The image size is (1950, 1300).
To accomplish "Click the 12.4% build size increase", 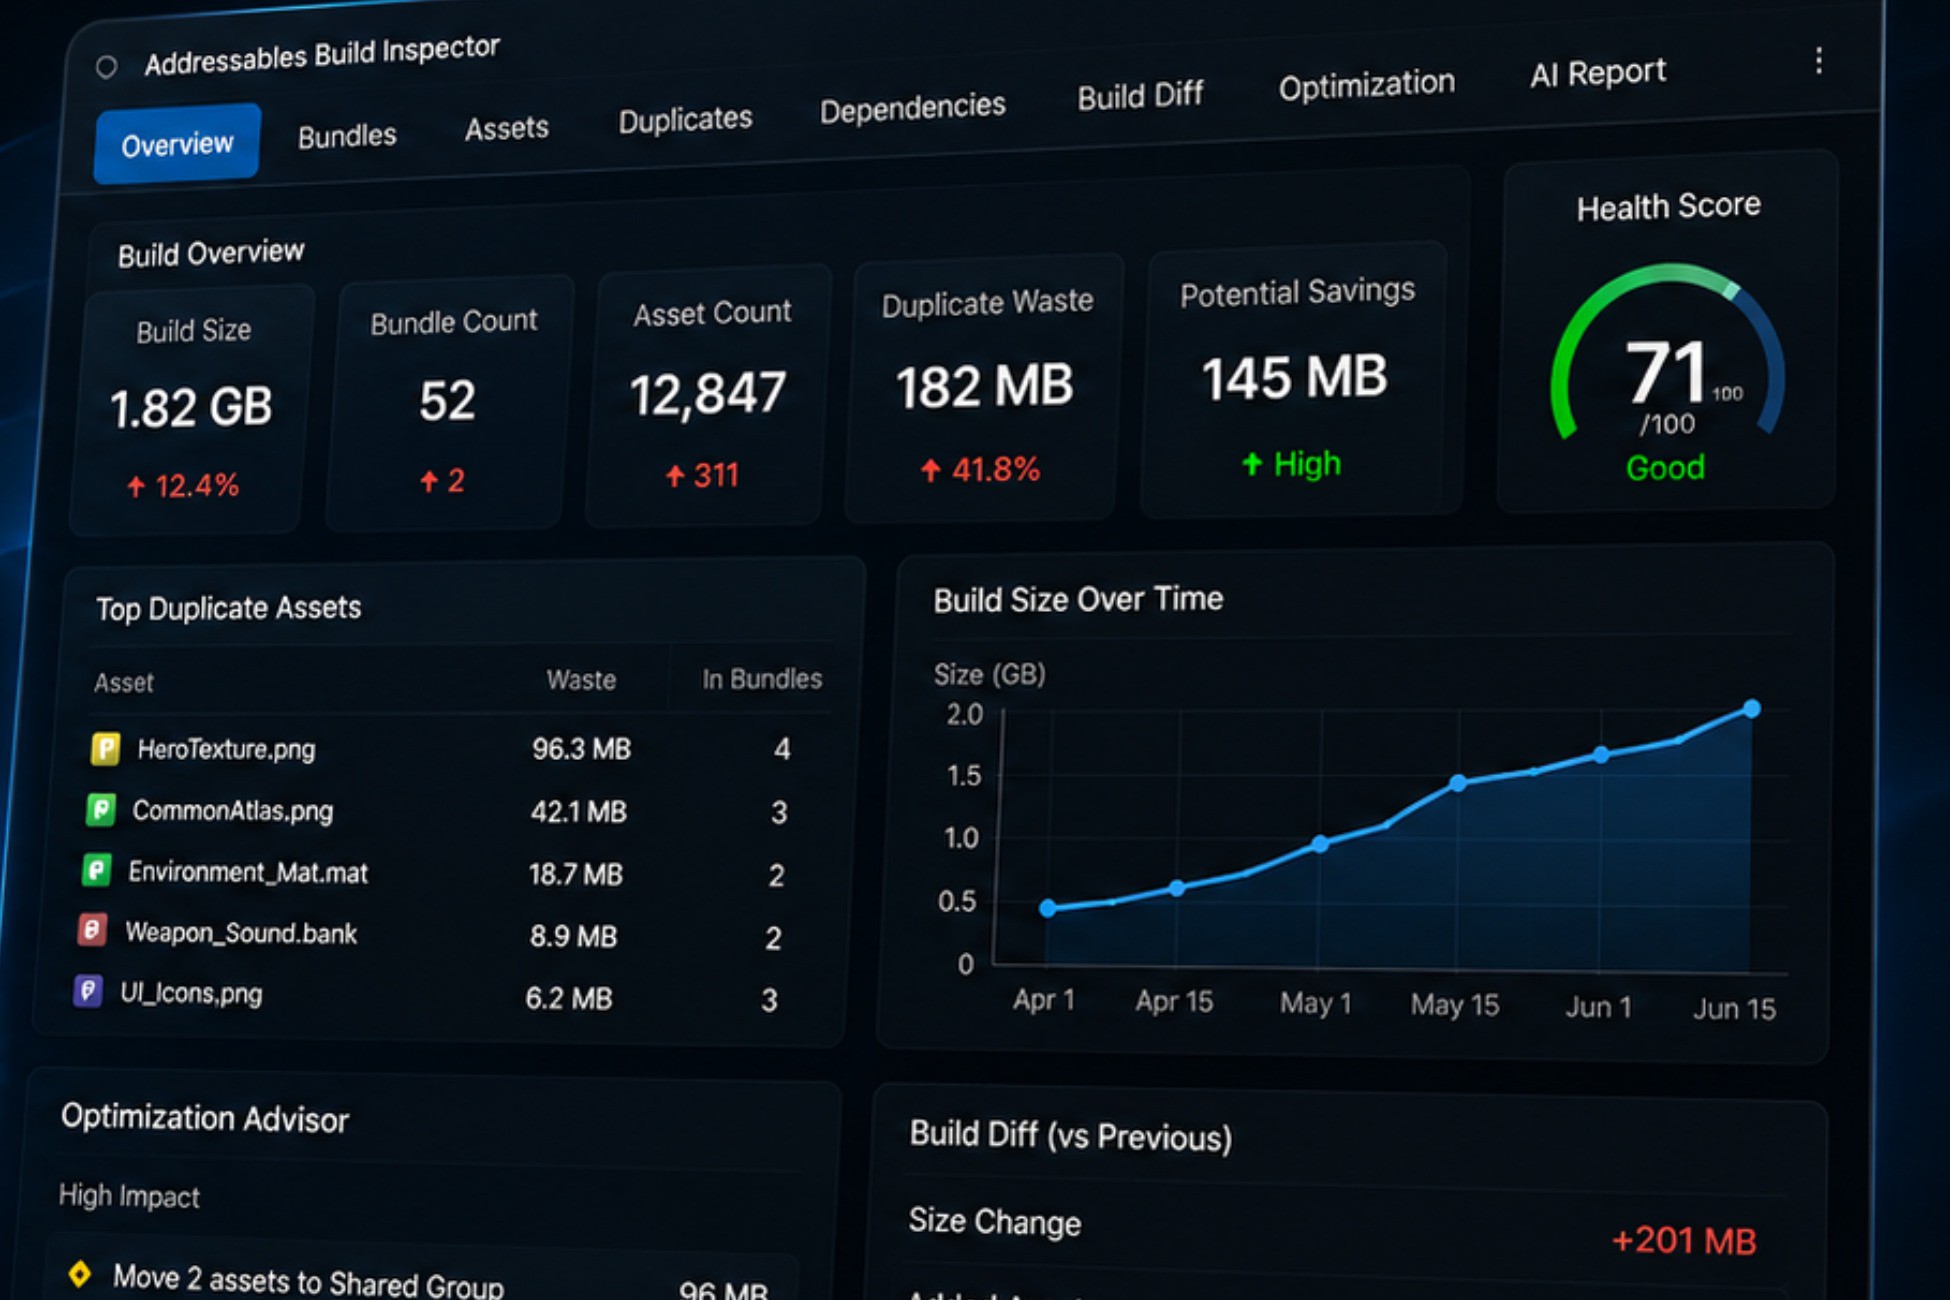I will (x=183, y=486).
